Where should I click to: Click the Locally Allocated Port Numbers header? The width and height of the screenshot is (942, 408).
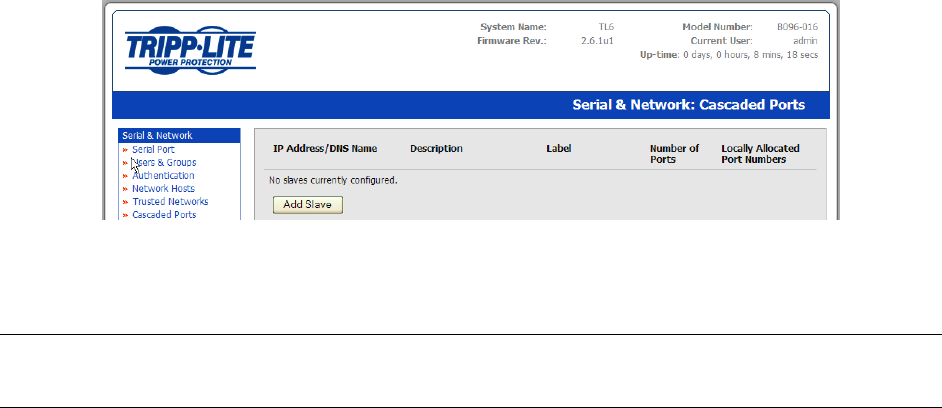coord(760,154)
